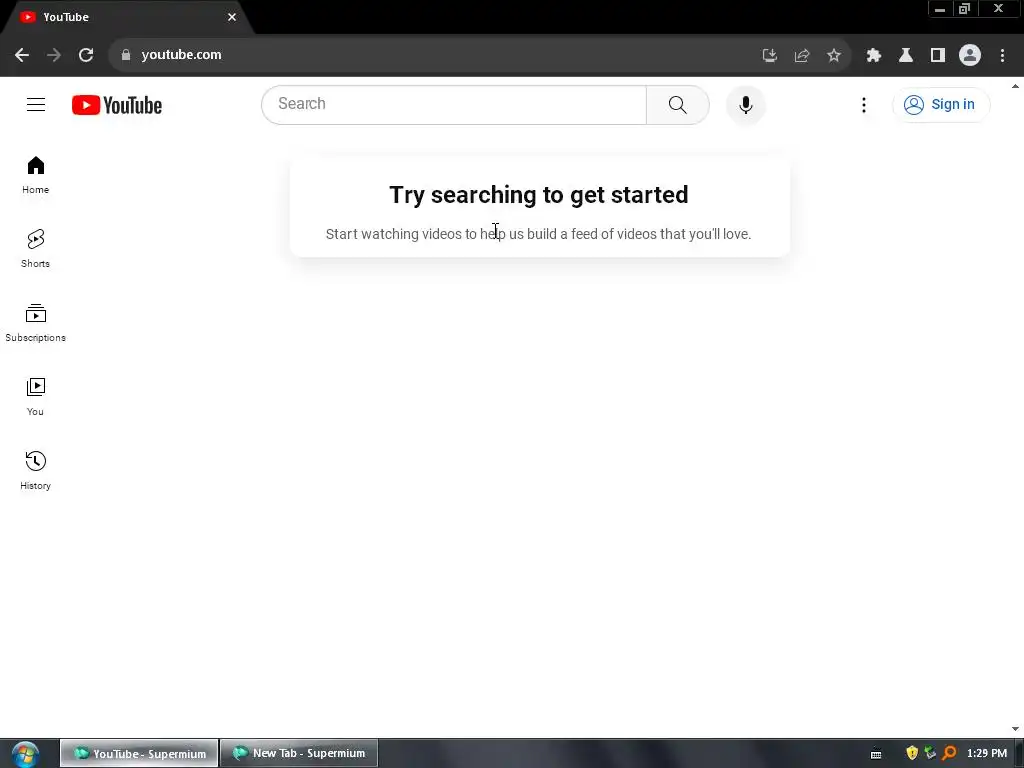This screenshot has height=768, width=1024.
Task: Go to Shorts in sidebar
Action: point(35,248)
